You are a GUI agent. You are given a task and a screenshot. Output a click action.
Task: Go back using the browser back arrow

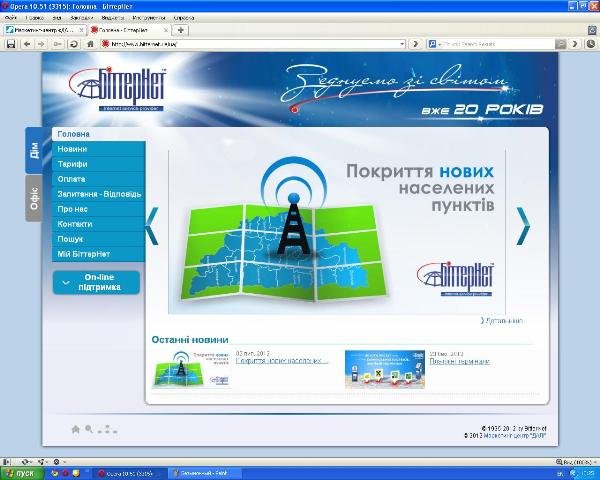point(27,44)
